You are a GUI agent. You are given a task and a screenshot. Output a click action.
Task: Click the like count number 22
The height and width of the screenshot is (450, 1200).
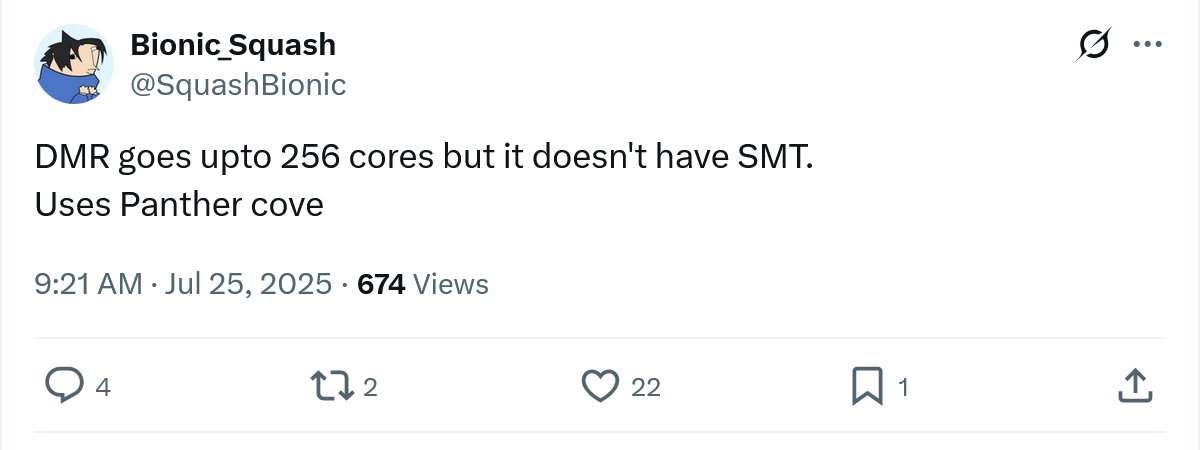646,387
